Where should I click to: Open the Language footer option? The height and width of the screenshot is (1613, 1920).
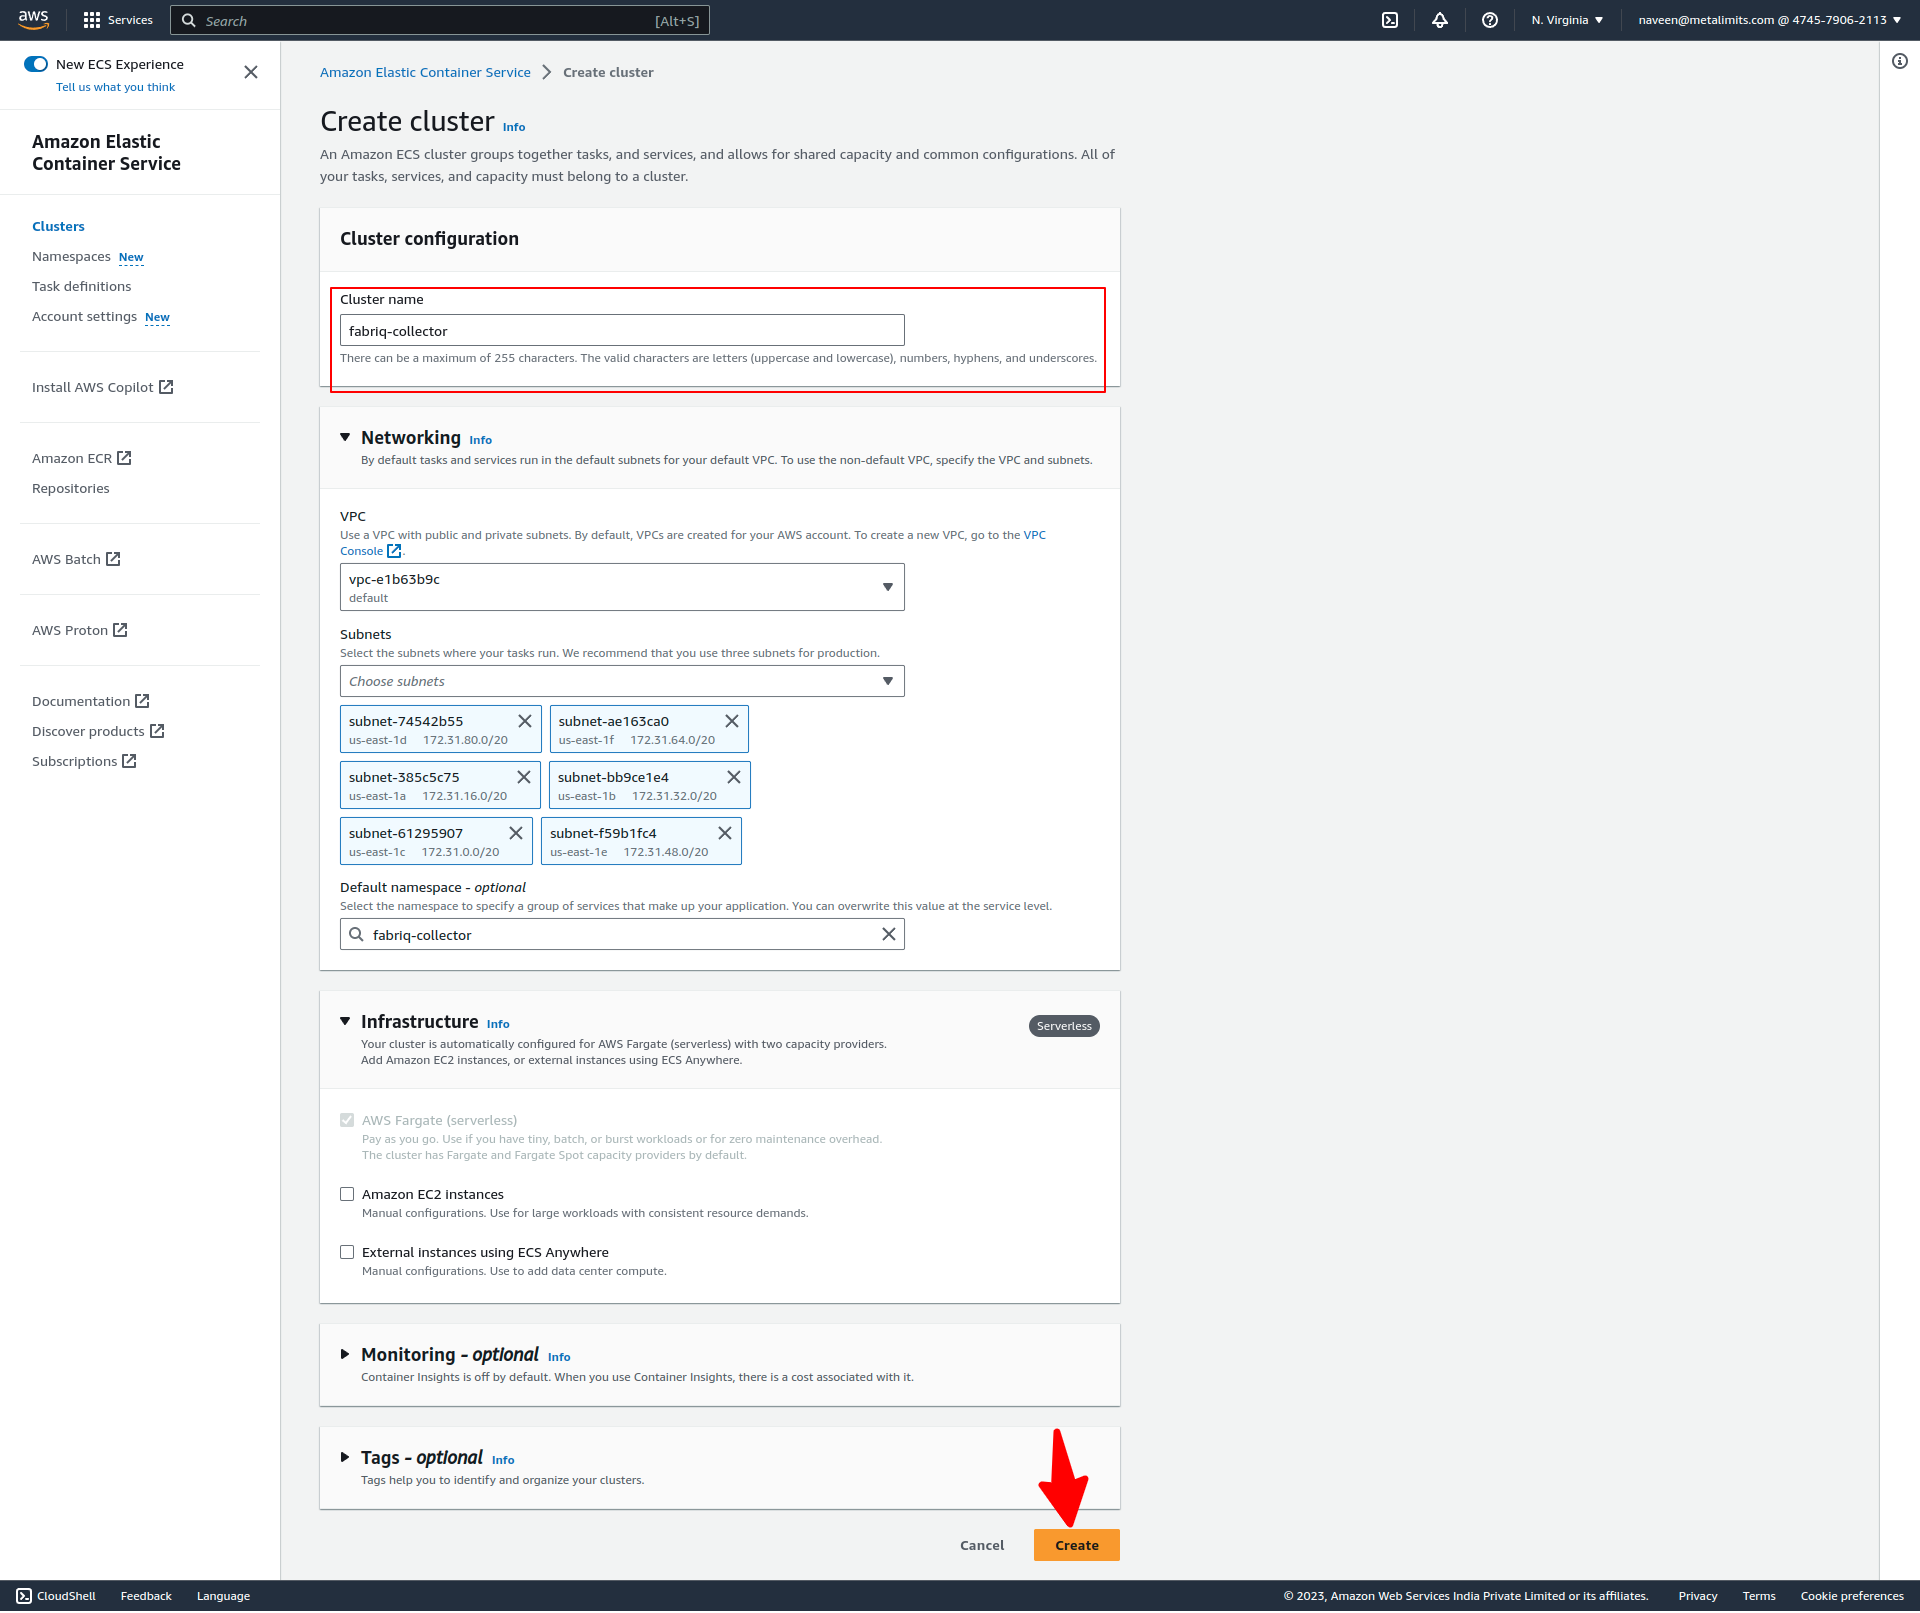(223, 1596)
